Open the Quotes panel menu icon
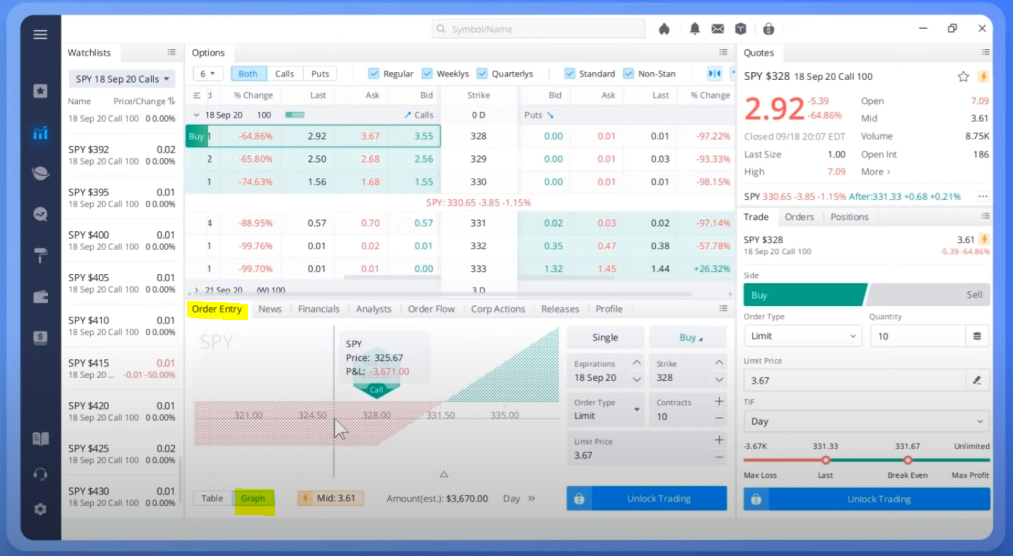Screen dimensions: 1013x556 click(x=985, y=52)
